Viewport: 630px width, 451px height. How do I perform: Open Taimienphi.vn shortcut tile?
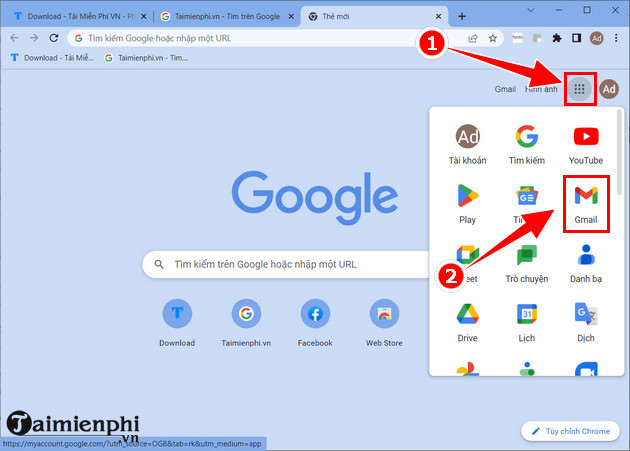click(x=246, y=323)
